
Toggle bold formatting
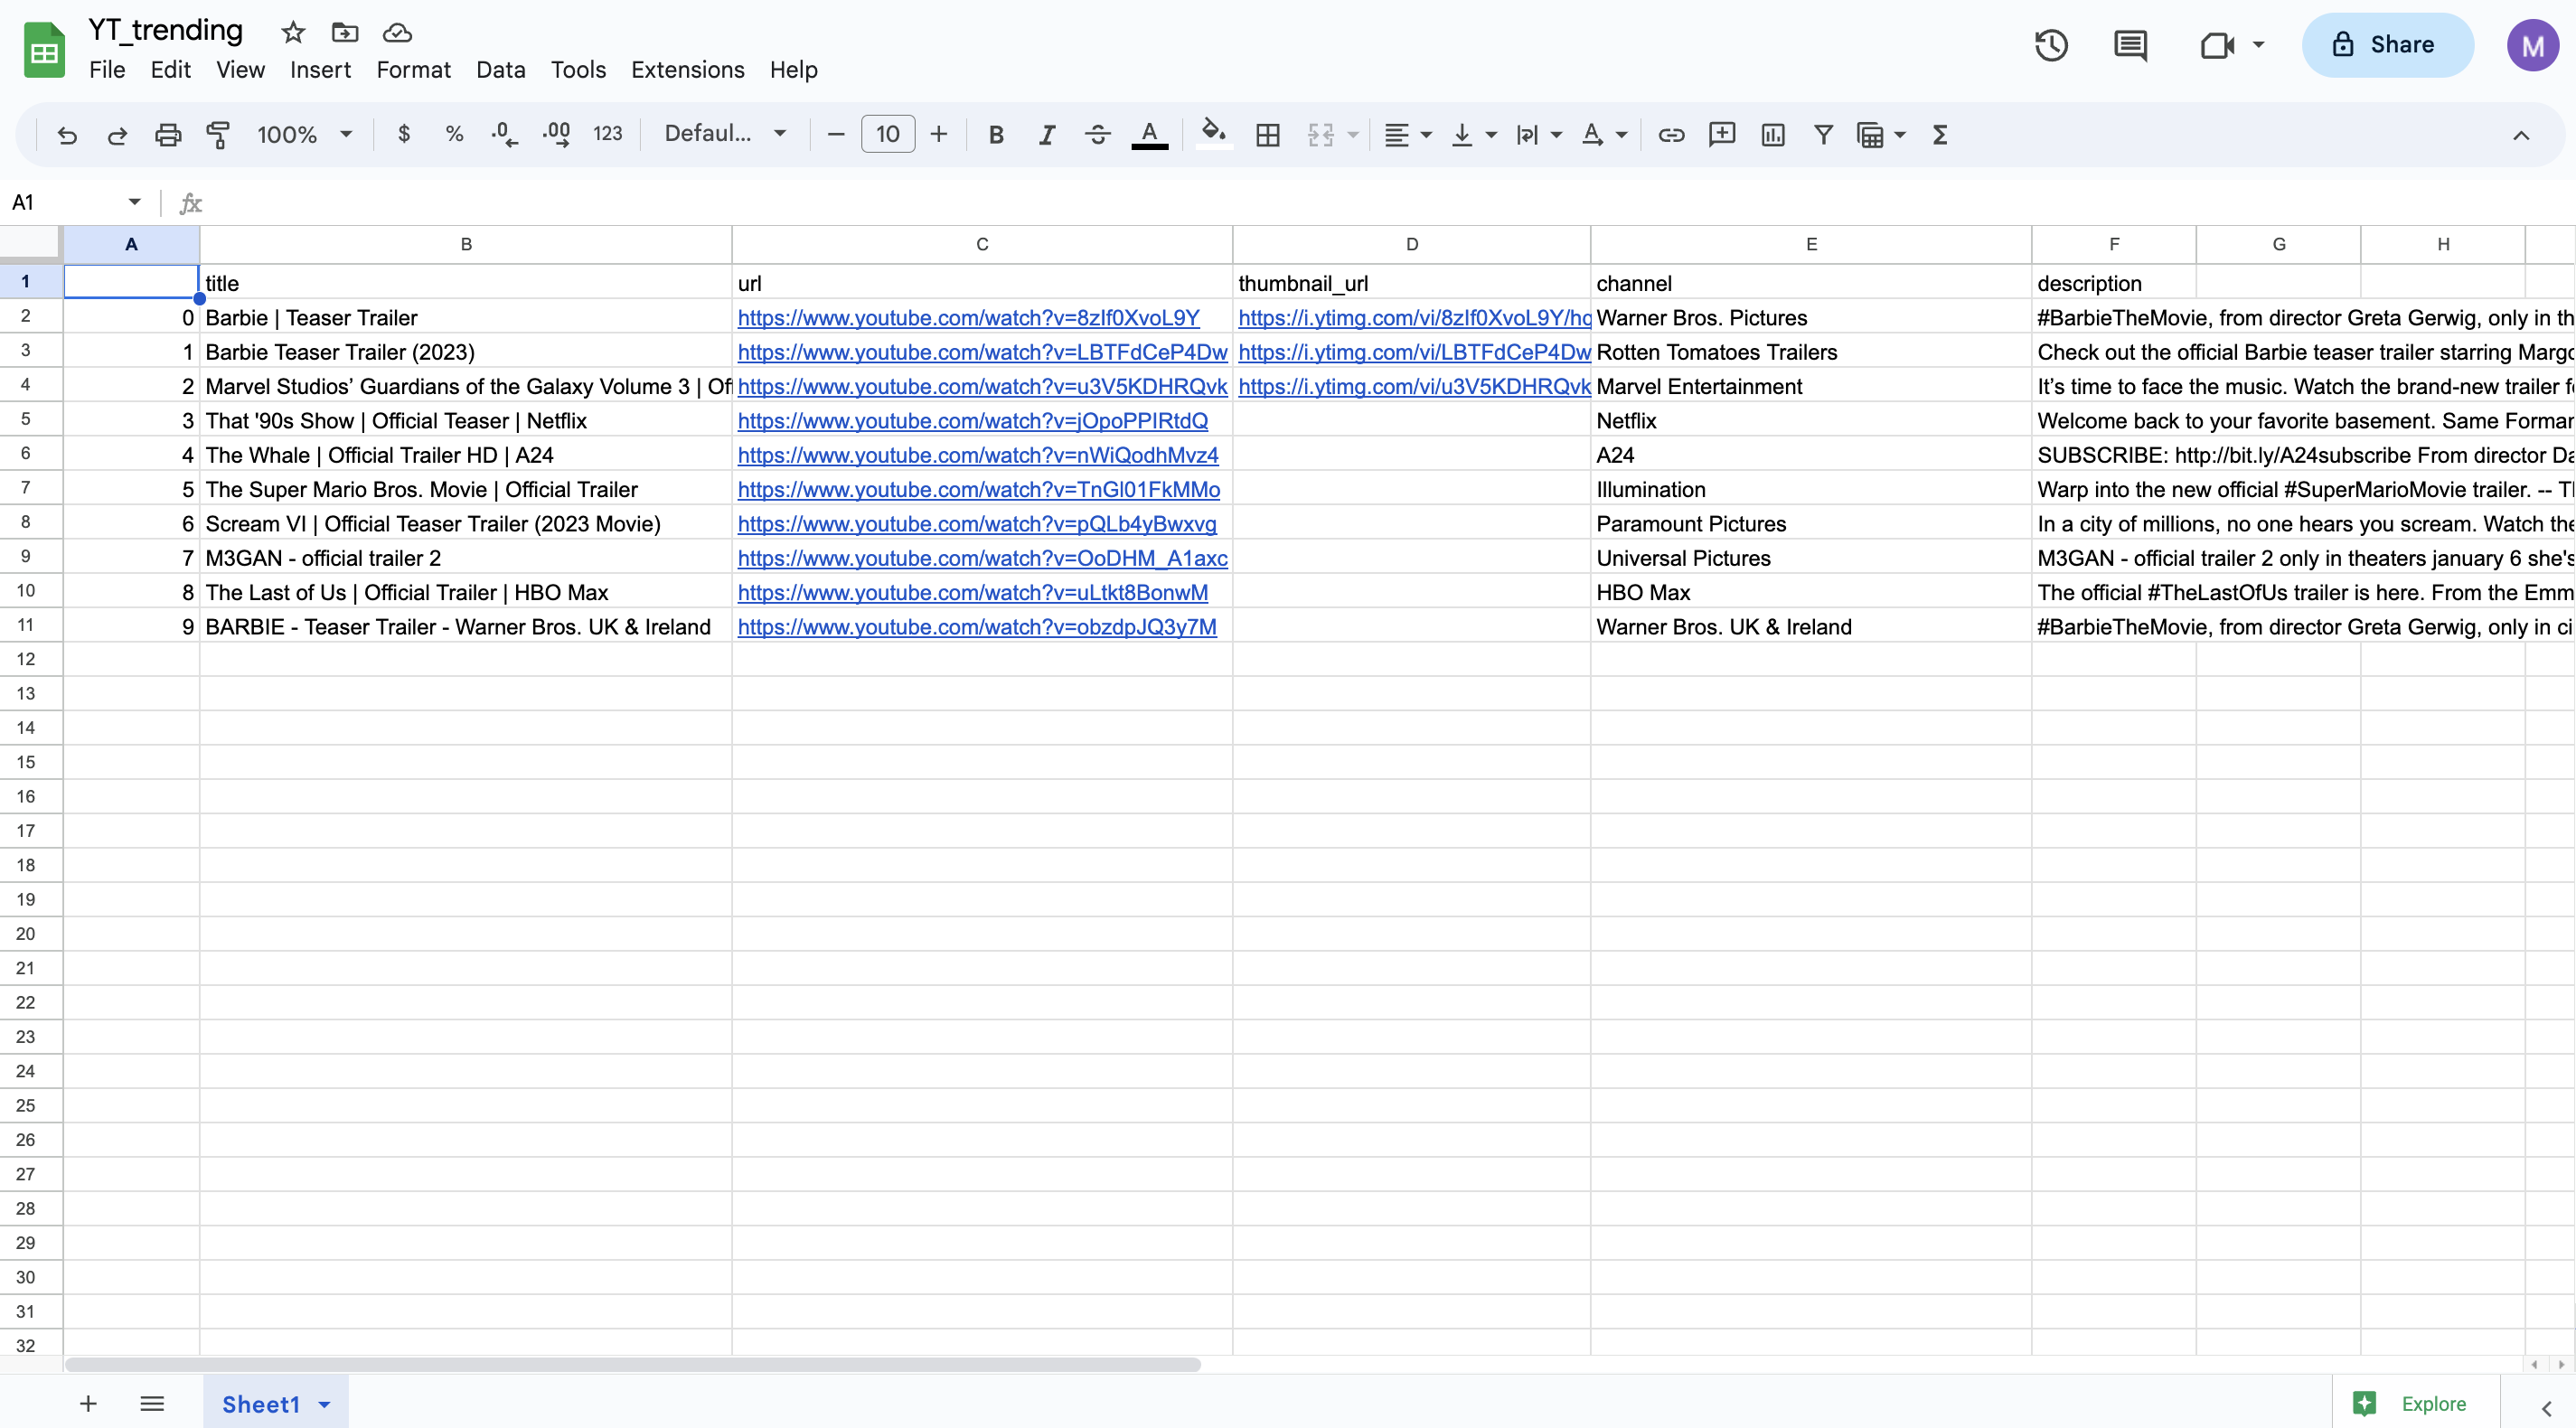996,135
